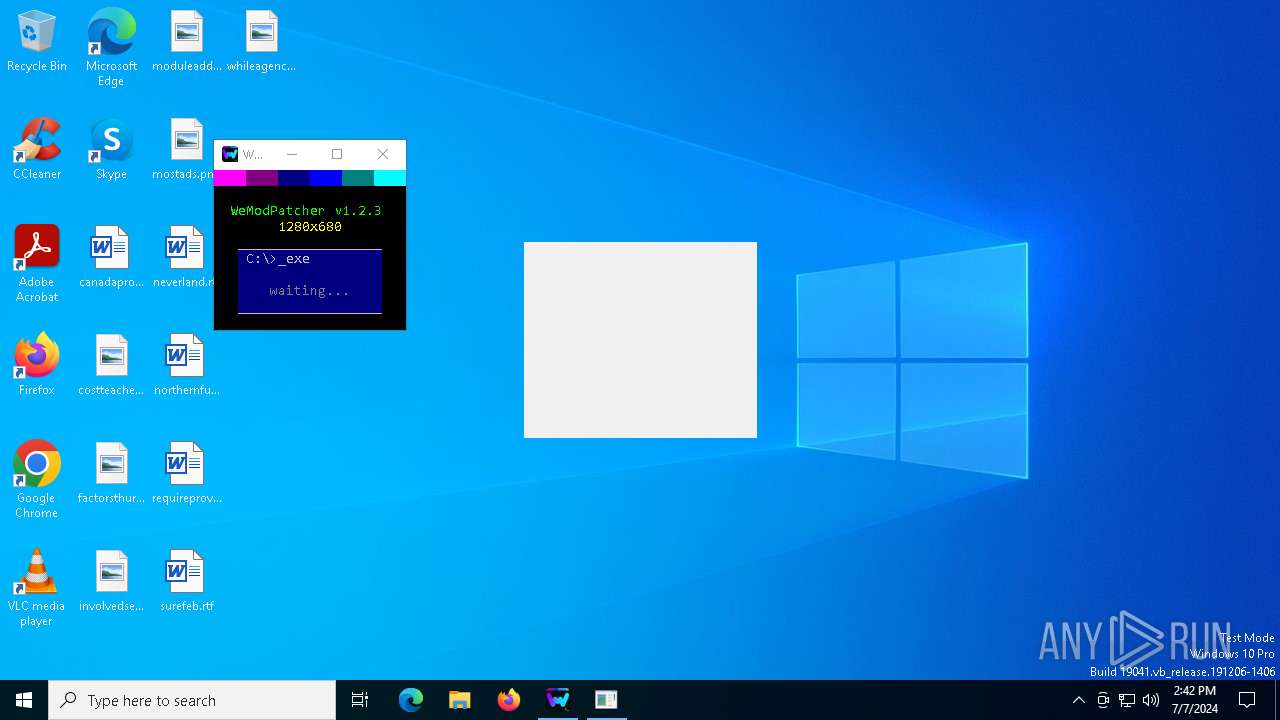Click the 'waiting...' status text

tap(310, 291)
